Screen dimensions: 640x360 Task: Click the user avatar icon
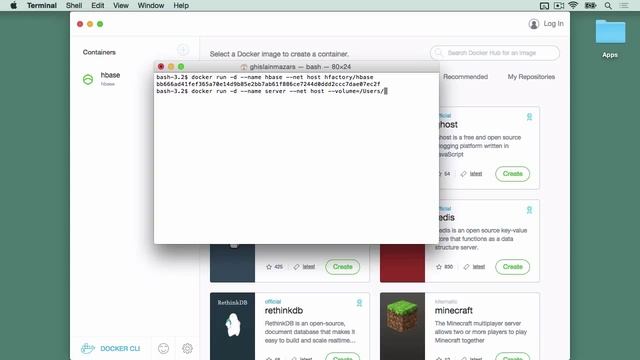click(533, 24)
